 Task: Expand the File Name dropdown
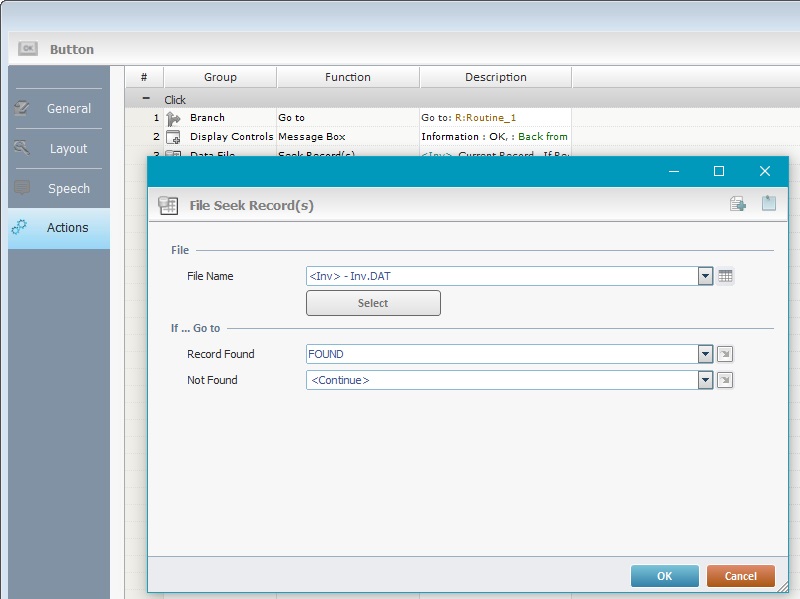[x=705, y=276]
